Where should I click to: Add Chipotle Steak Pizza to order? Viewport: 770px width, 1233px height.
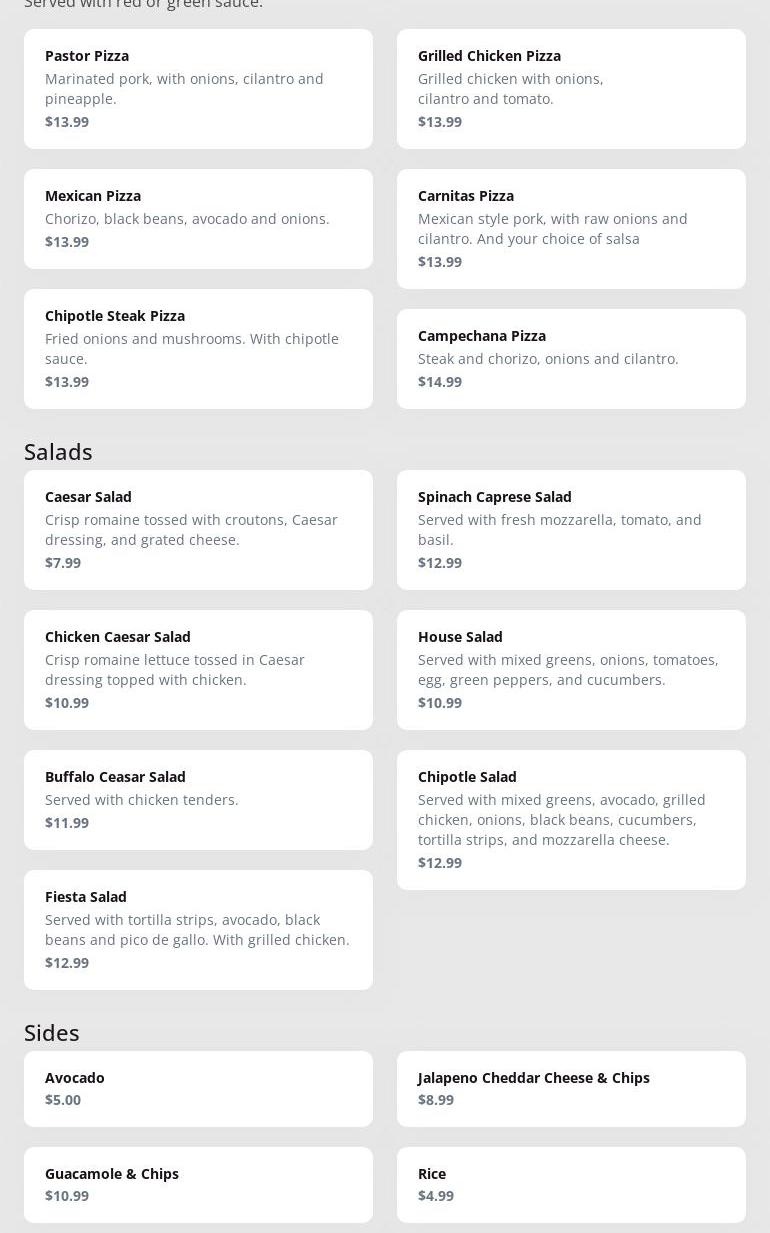click(x=198, y=349)
